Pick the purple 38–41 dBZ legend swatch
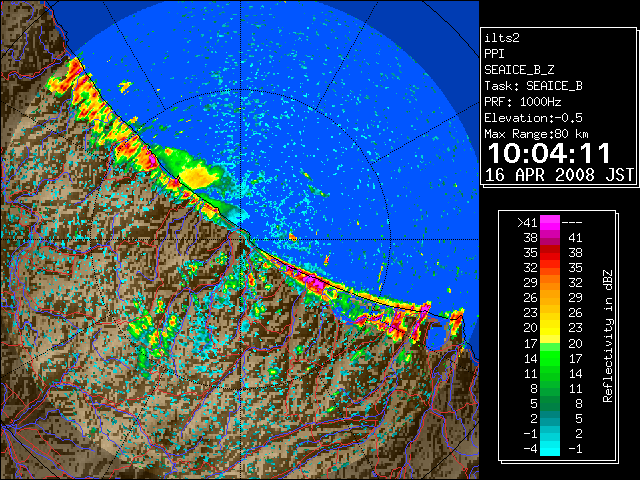Viewport: 640px width, 480px height. [550, 238]
